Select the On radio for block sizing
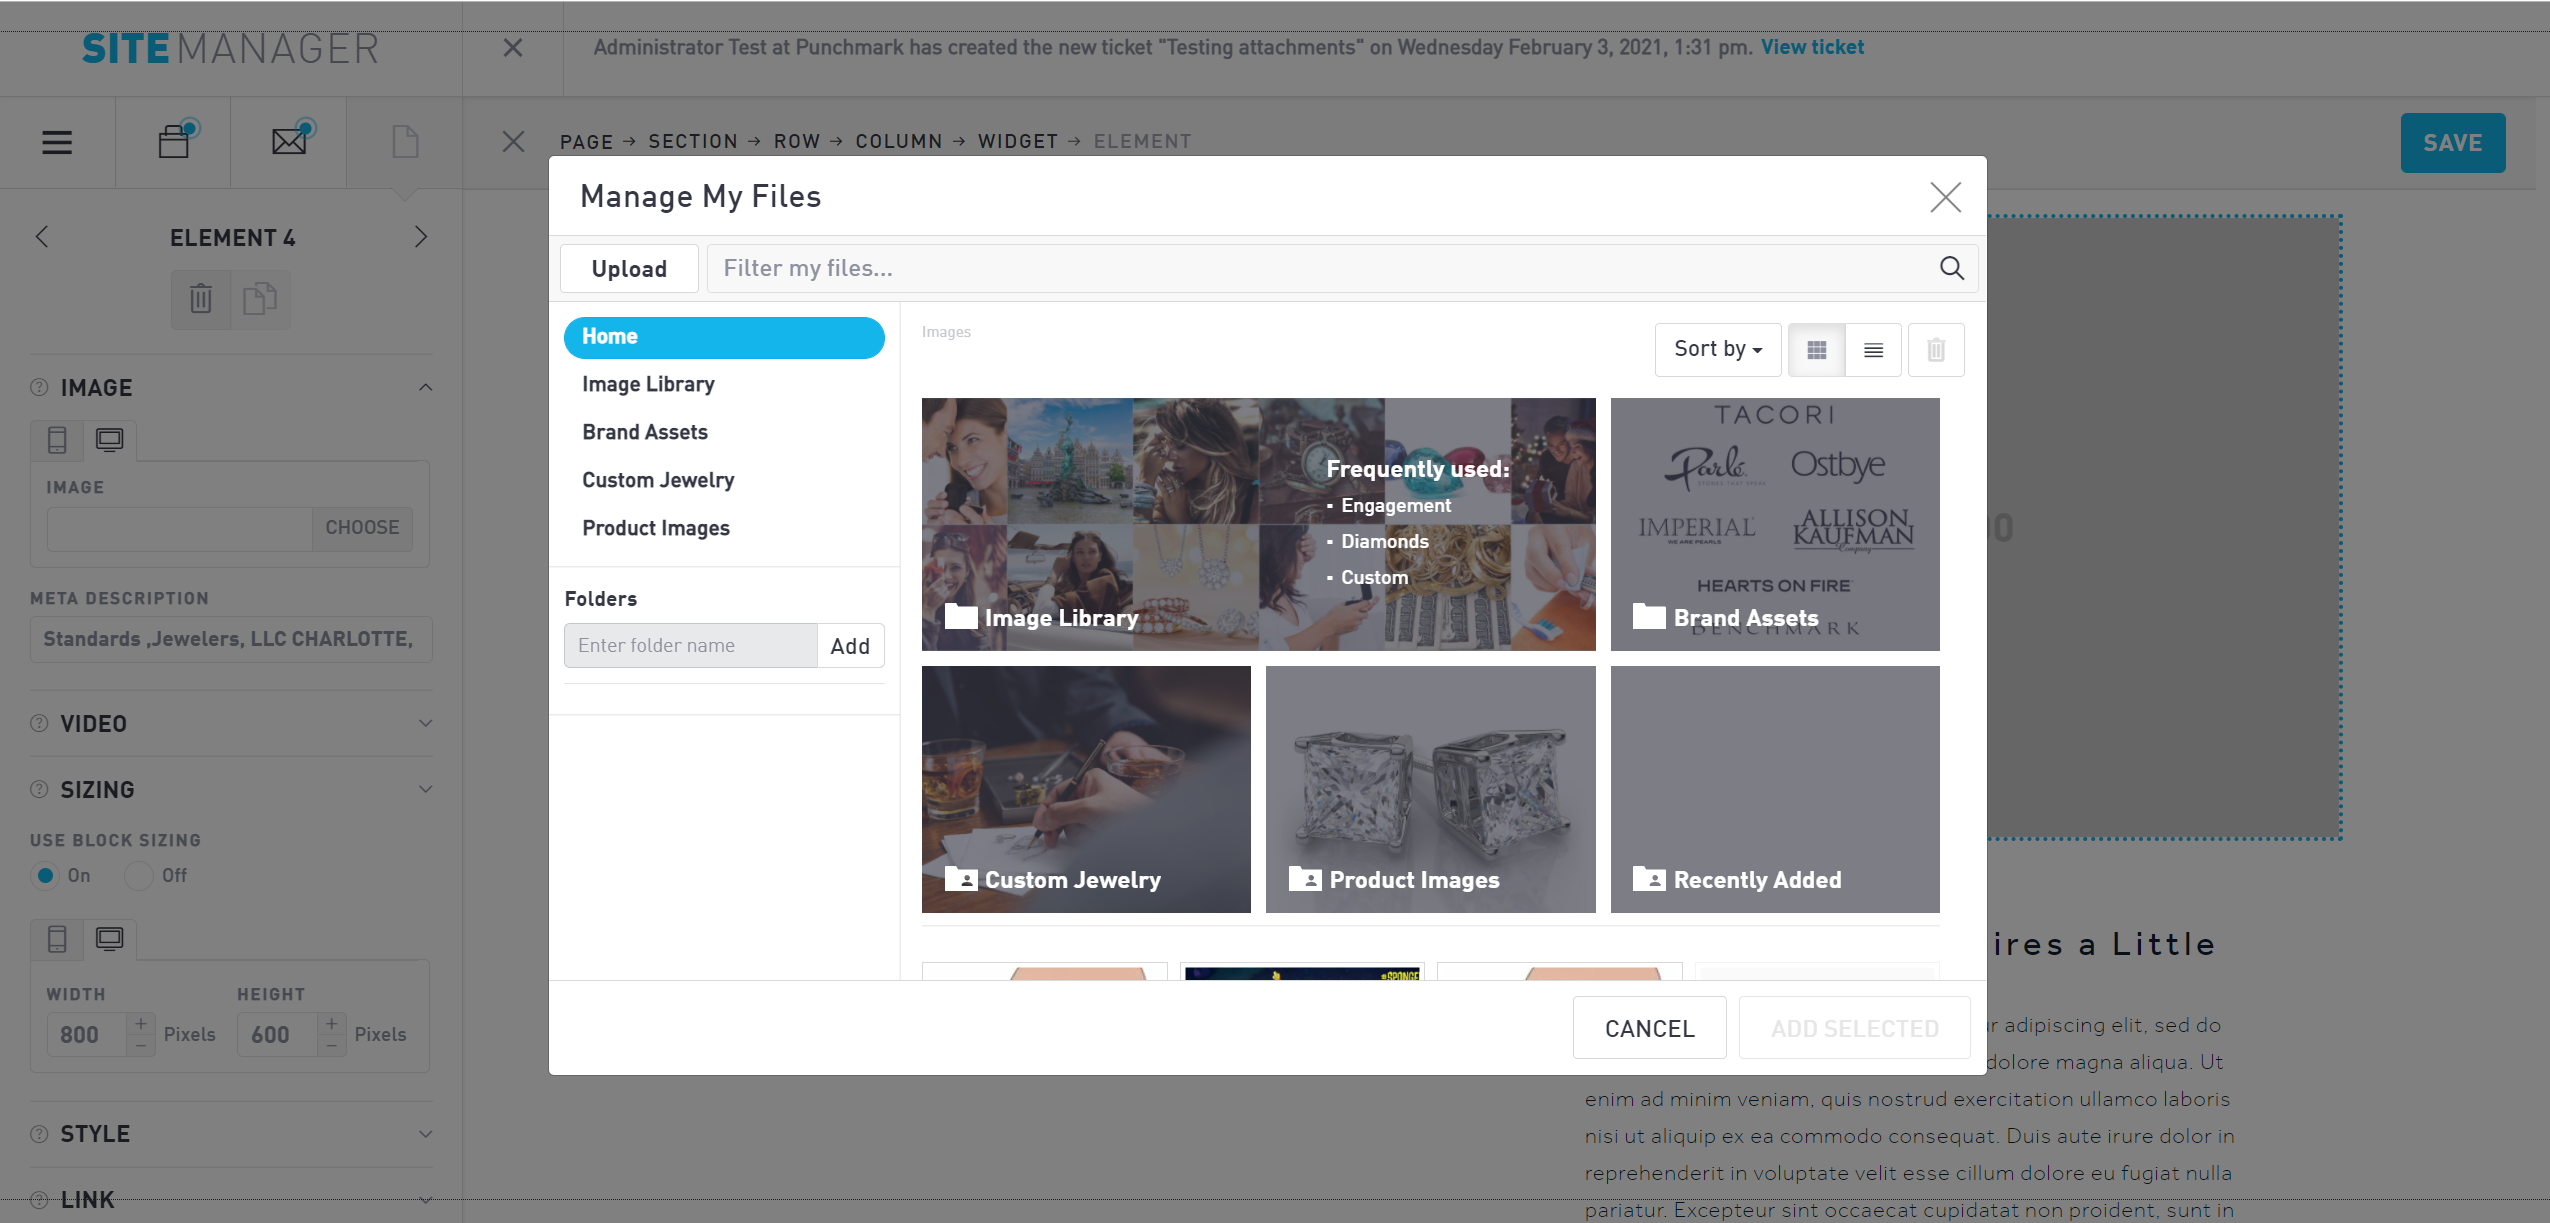The height and width of the screenshot is (1223, 2550). tap(45, 876)
